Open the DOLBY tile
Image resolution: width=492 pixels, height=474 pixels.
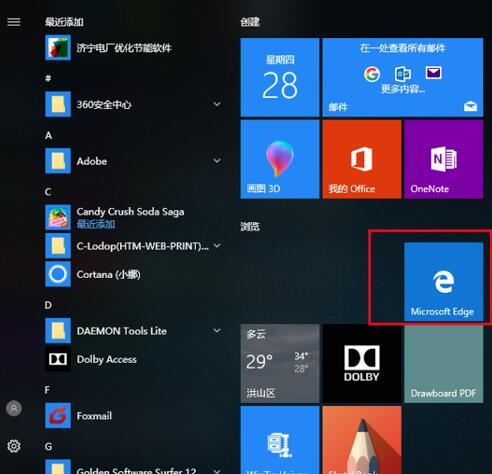362,364
